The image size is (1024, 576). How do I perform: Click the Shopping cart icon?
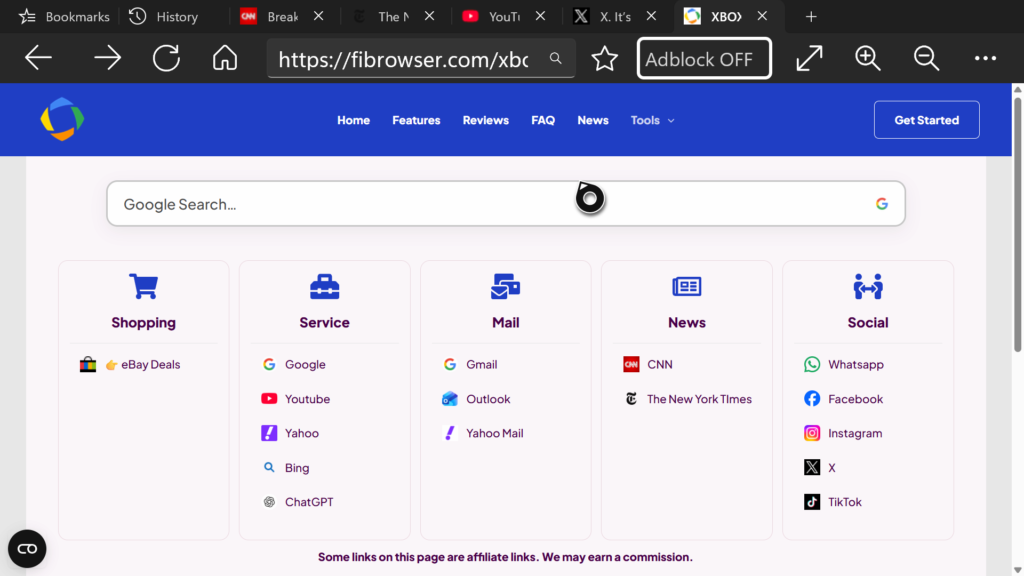144,286
